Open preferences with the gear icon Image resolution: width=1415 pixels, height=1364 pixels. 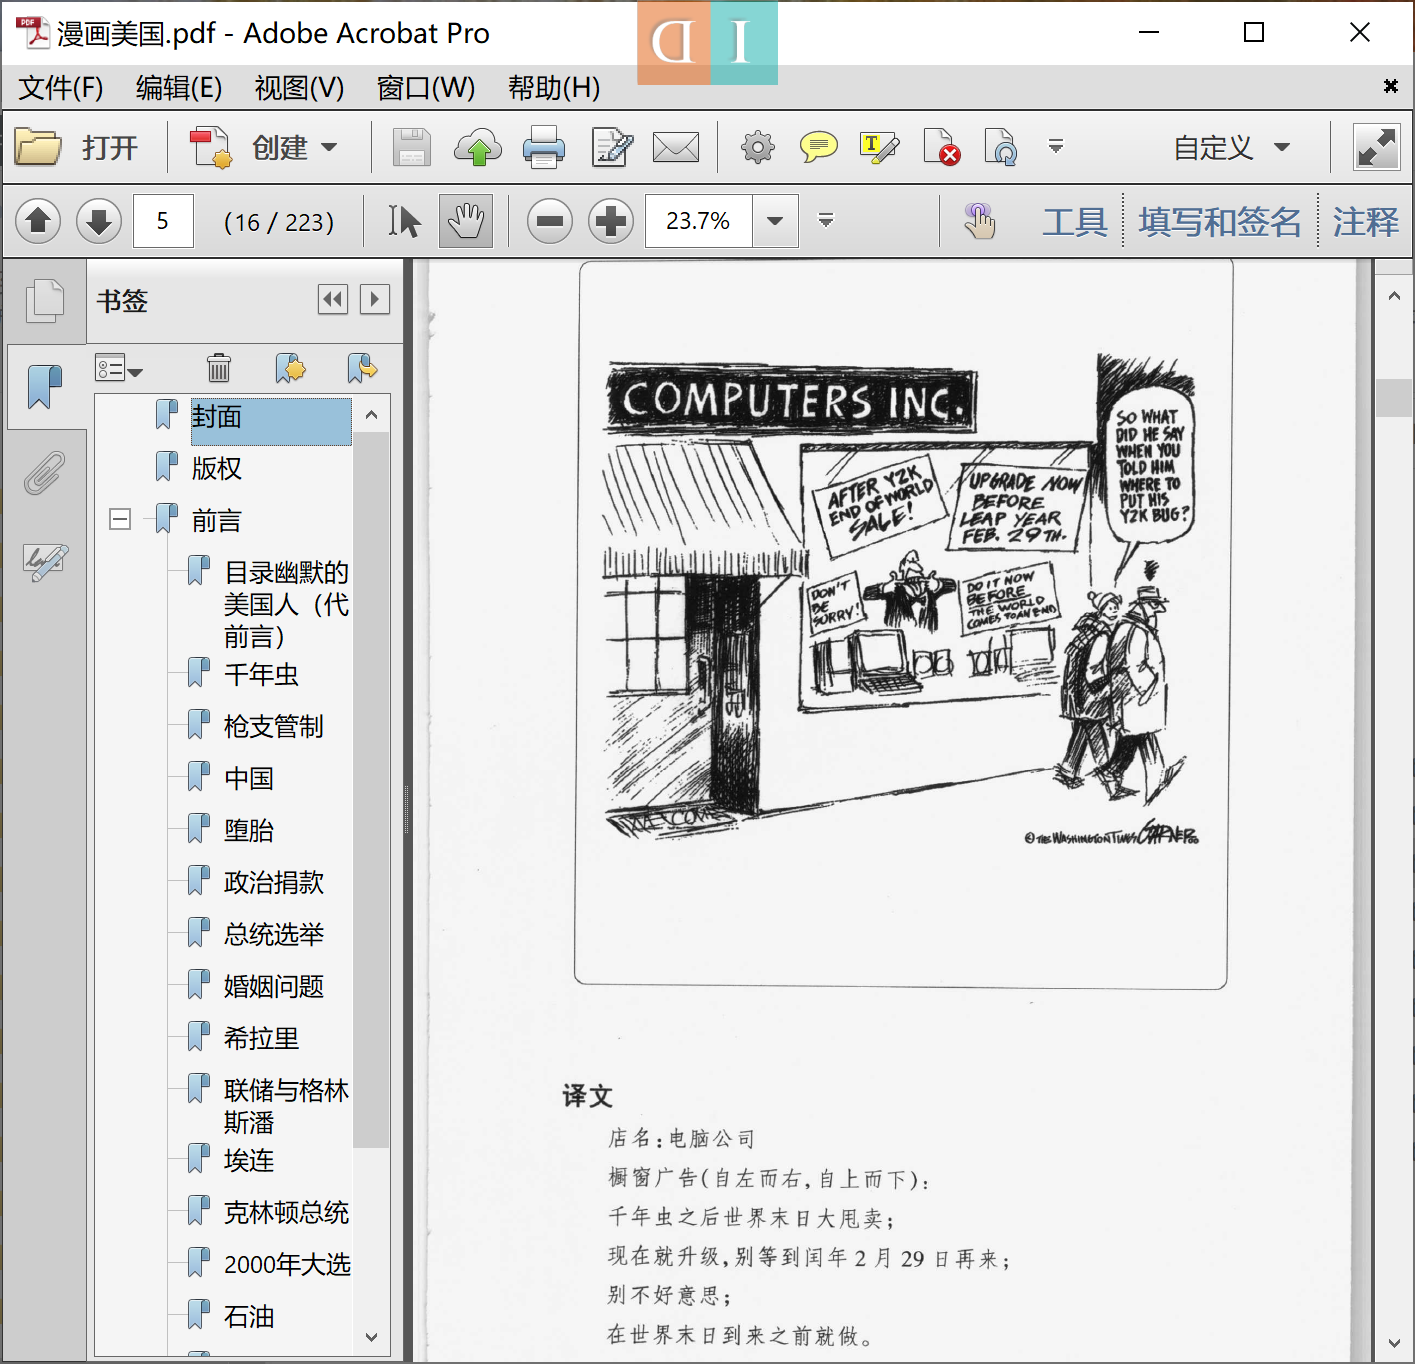758,148
